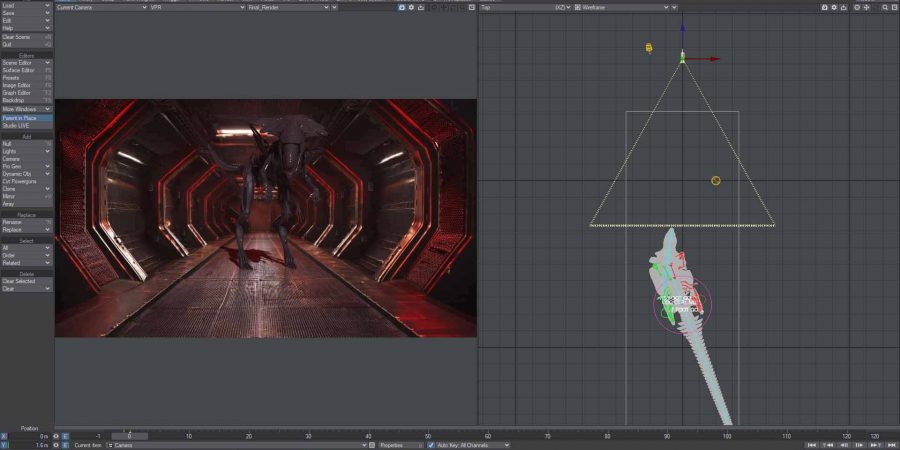Click frame 50 on the timeline slider
Image resolution: width=900 pixels, height=450 pixels.
point(428,437)
